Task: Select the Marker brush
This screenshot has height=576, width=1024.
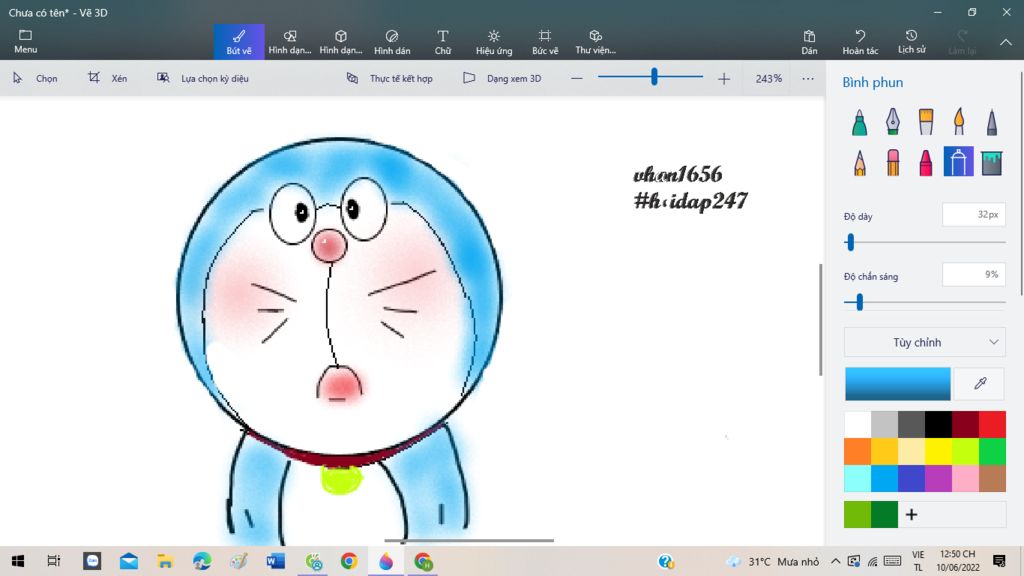Action: coord(859,122)
